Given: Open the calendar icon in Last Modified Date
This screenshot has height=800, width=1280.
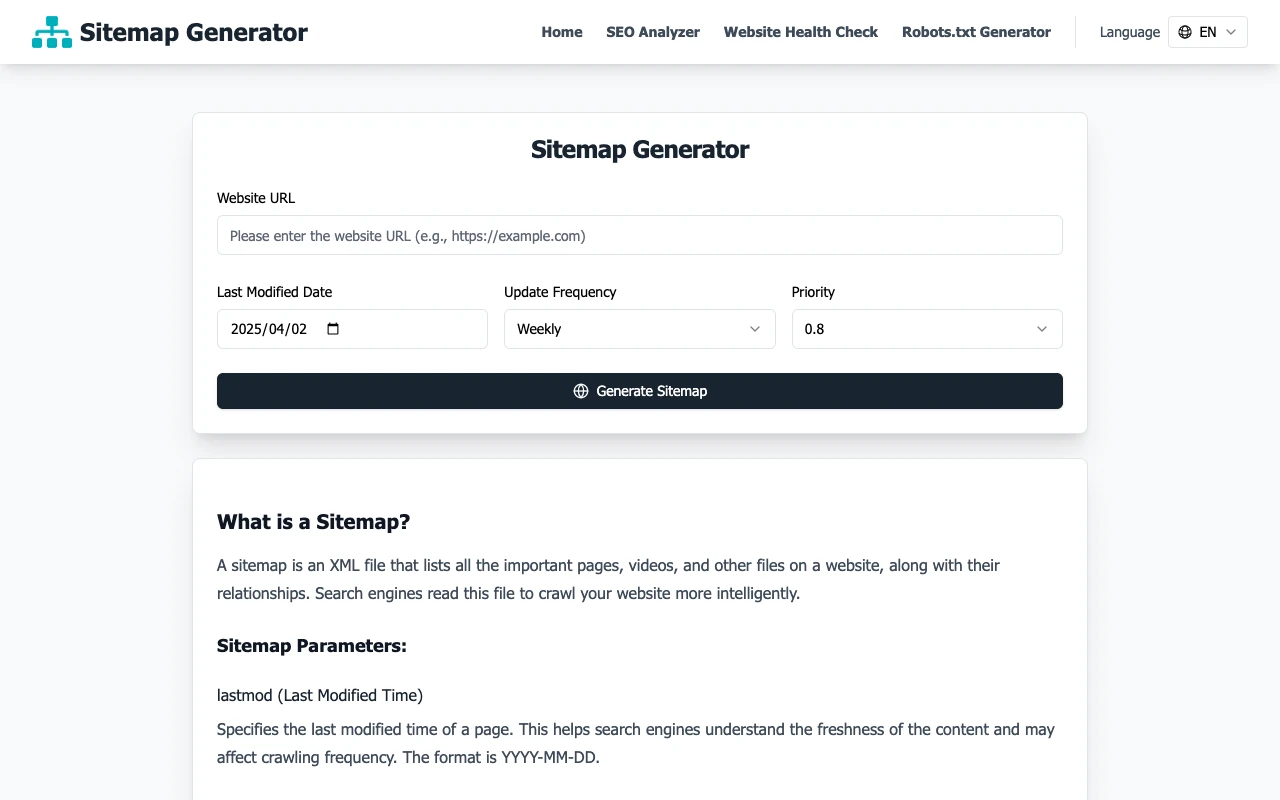Looking at the screenshot, I should (331, 328).
